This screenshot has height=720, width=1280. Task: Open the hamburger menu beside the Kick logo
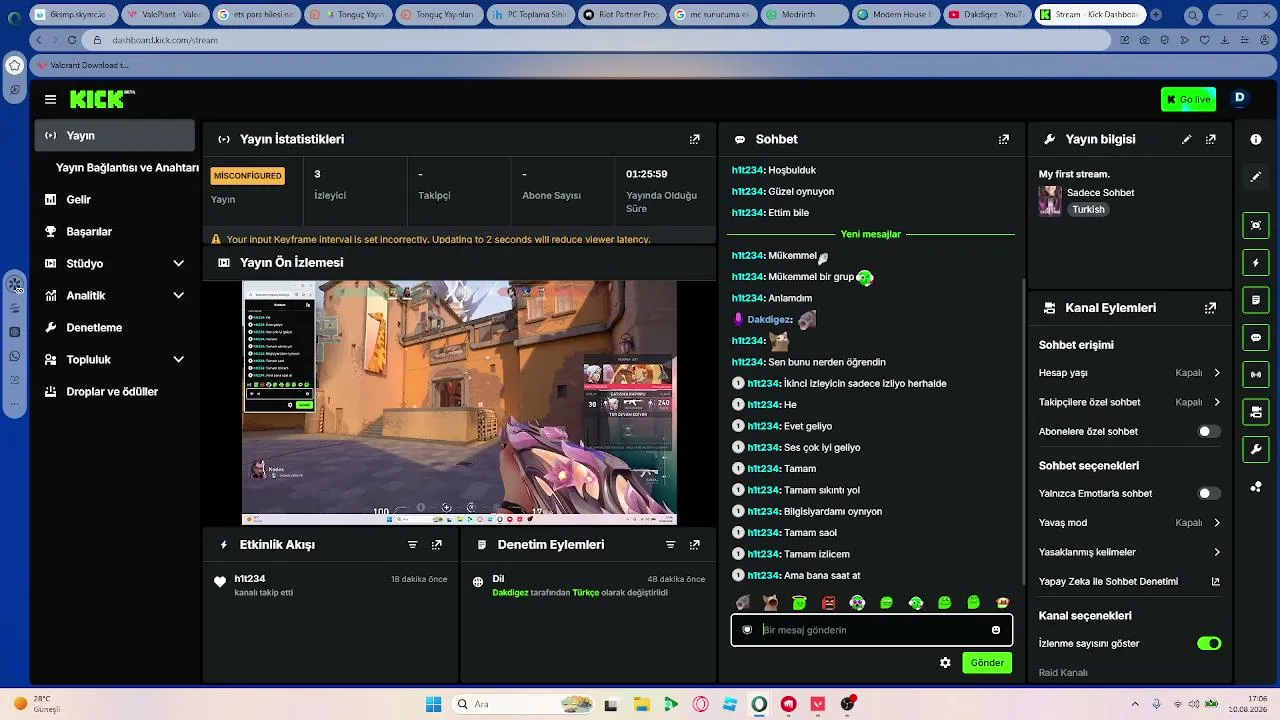pyautogui.click(x=50, y=99)
